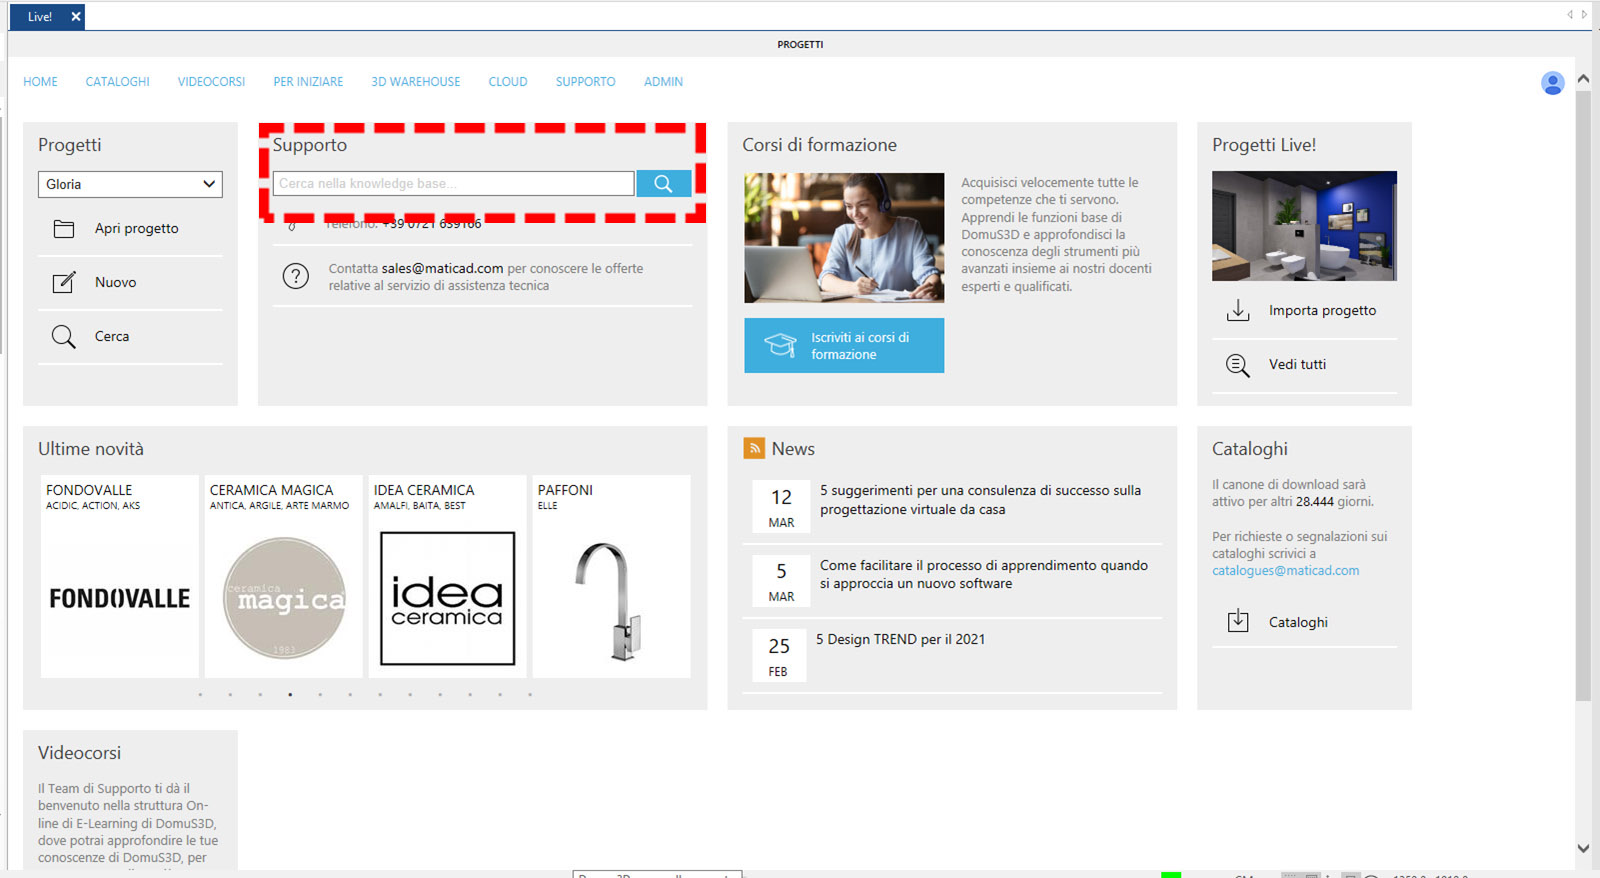Image resolution: width=1600 pixels, height=878 pixels.
Task: Click Importa progetto
Action: tap(1322, 311)
